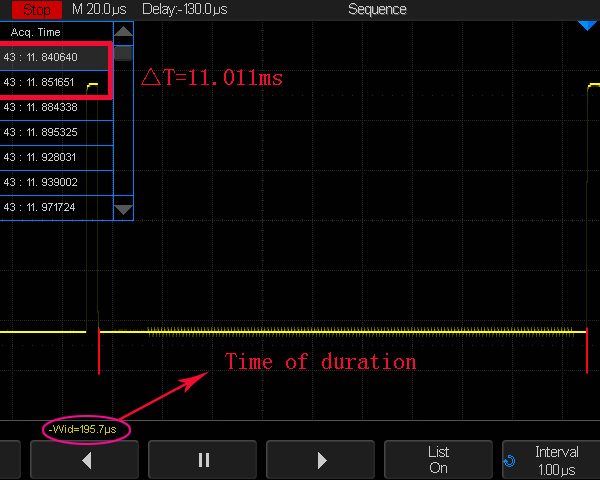Click the red Stop status indicator

[36, 10]
